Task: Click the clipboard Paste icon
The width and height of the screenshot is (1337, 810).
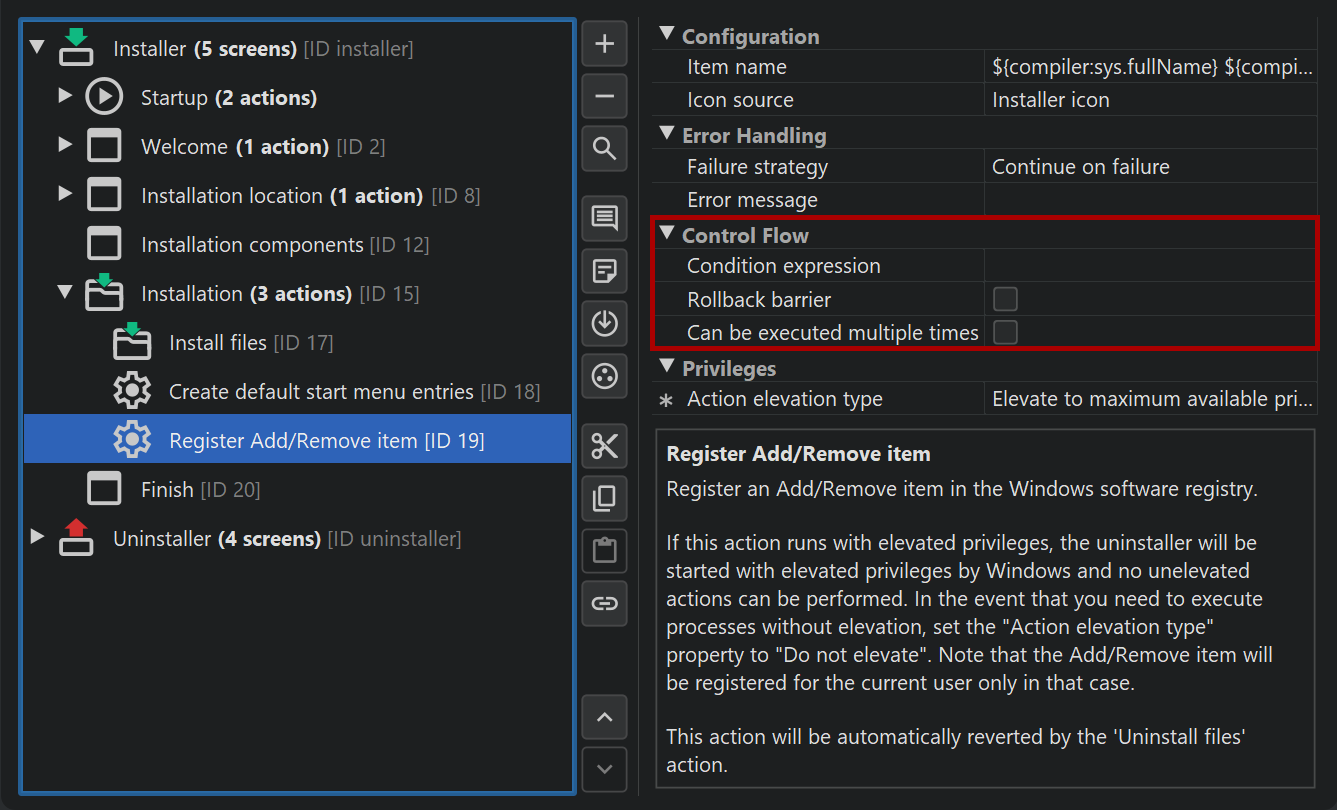Action: coord(604,550)
